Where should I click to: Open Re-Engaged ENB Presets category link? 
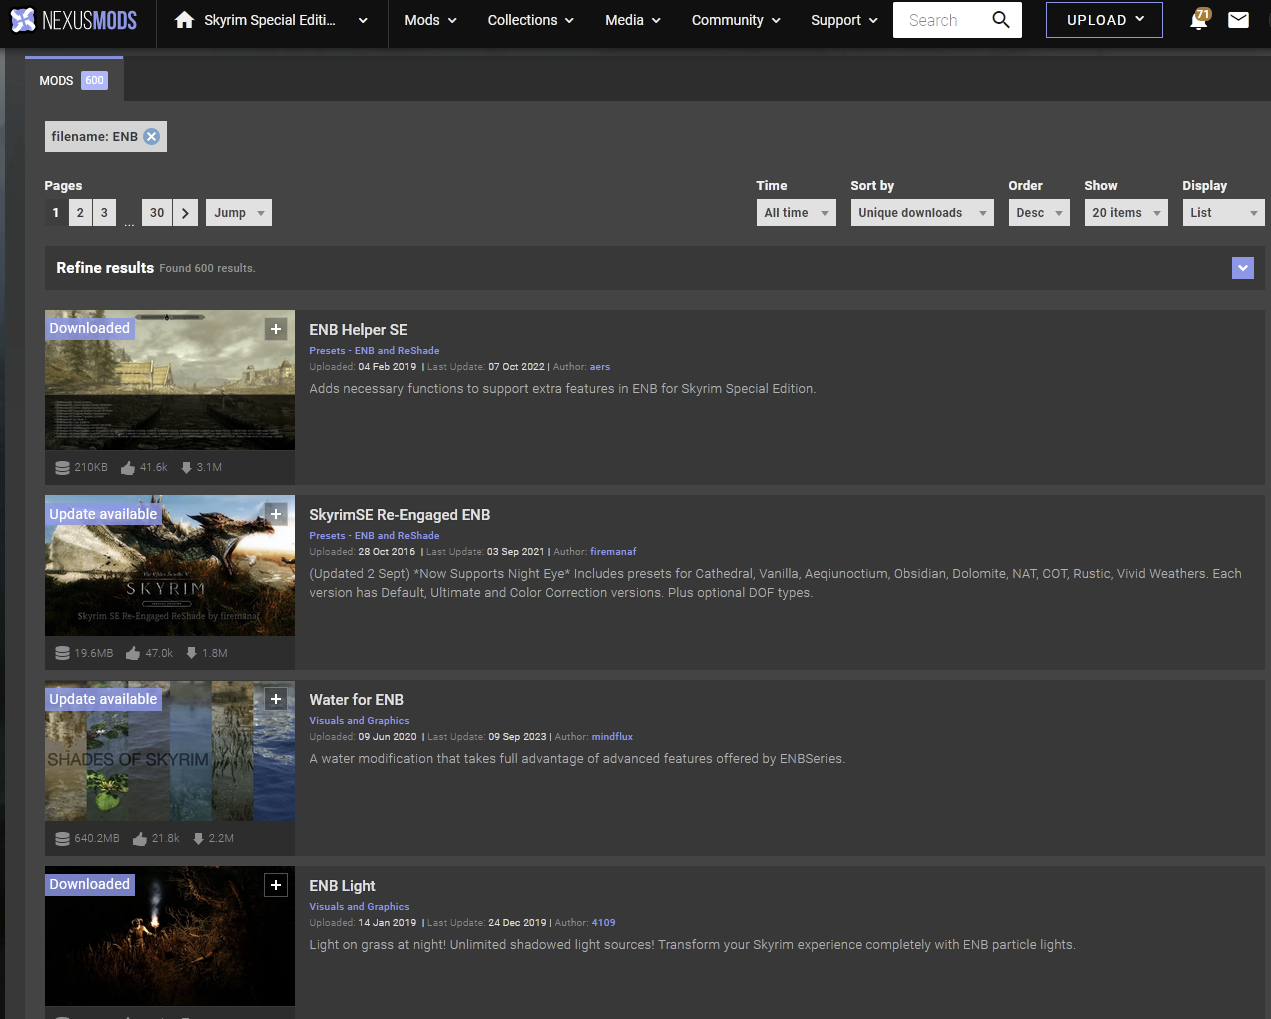coord(374,536)
